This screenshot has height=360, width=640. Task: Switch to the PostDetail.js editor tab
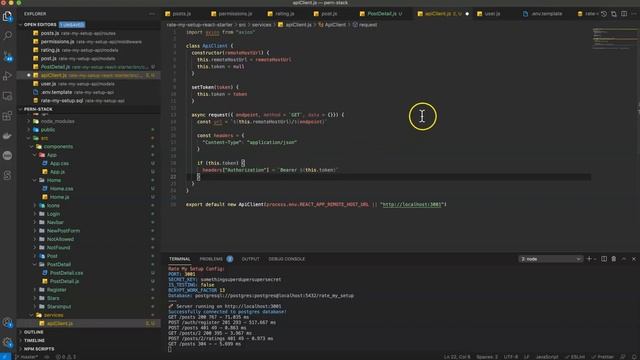(382, 14)
